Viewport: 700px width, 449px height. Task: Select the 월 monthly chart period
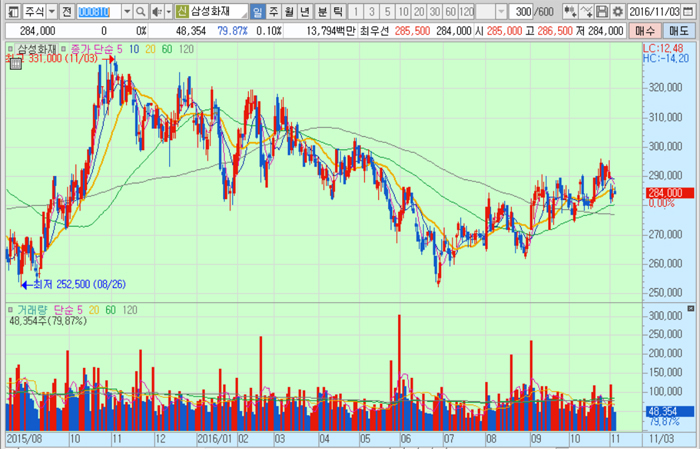(290, 11)
